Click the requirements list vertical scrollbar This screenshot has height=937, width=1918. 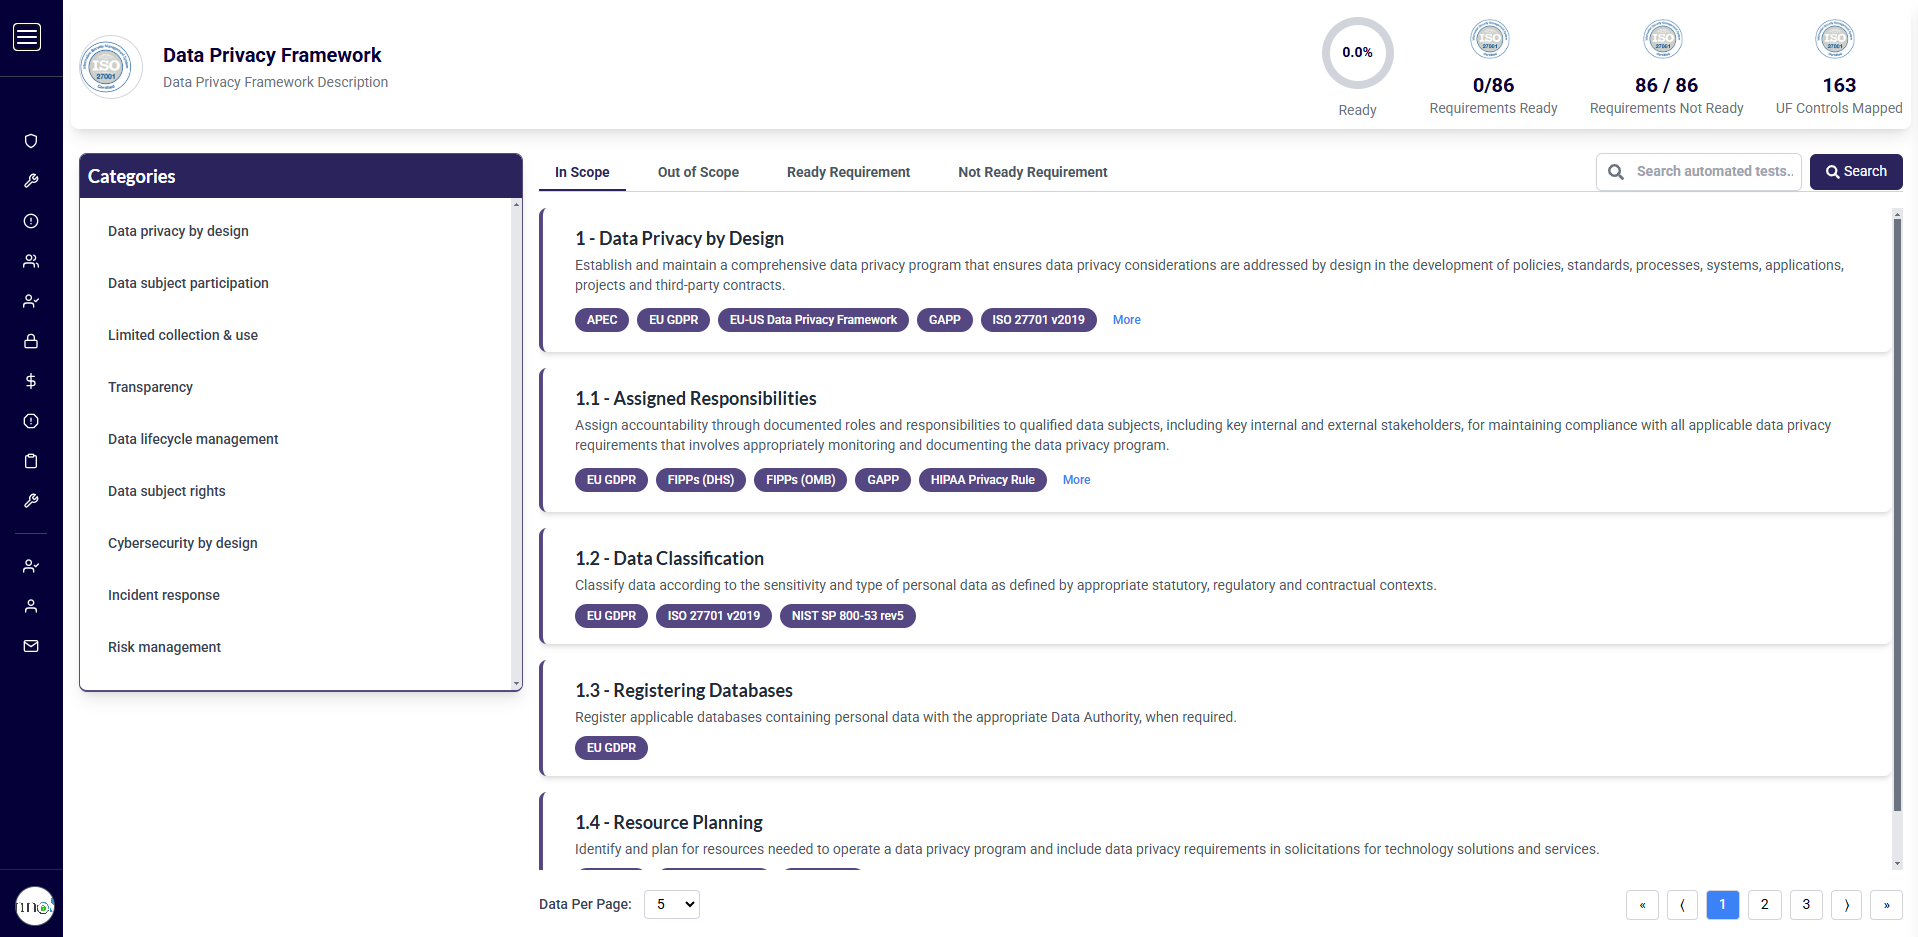pyautogui.click(x=1897, y=500)
